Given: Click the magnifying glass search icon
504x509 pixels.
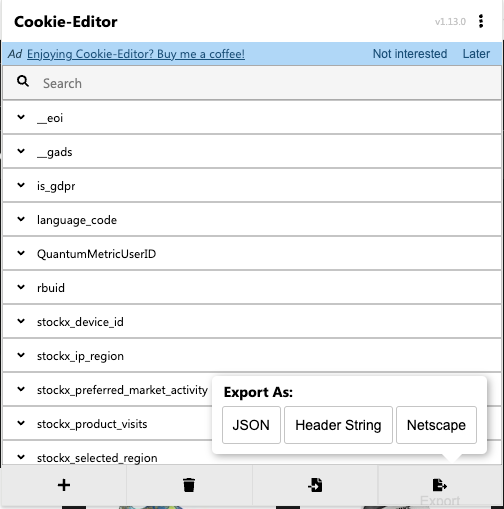Looking at the screenshot, I should click(x=23, y=81).
